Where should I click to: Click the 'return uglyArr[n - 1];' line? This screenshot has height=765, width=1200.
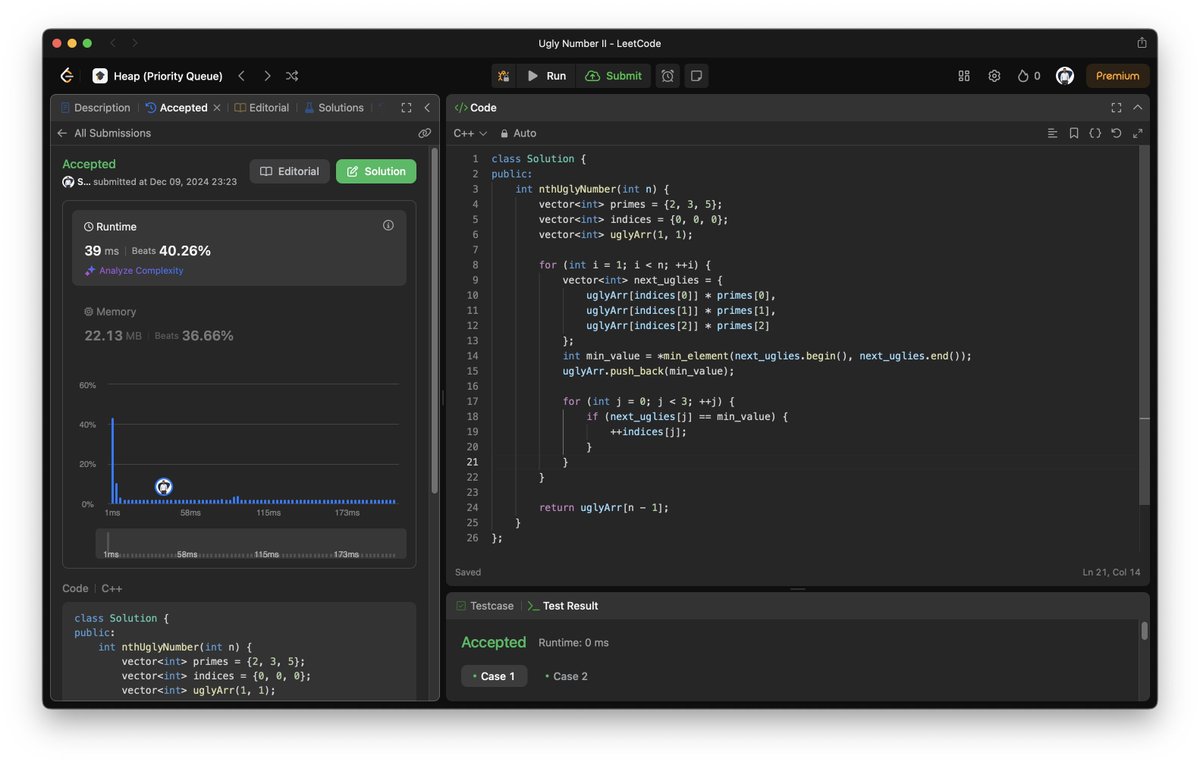pyautogui.click(x=604, y=508)
